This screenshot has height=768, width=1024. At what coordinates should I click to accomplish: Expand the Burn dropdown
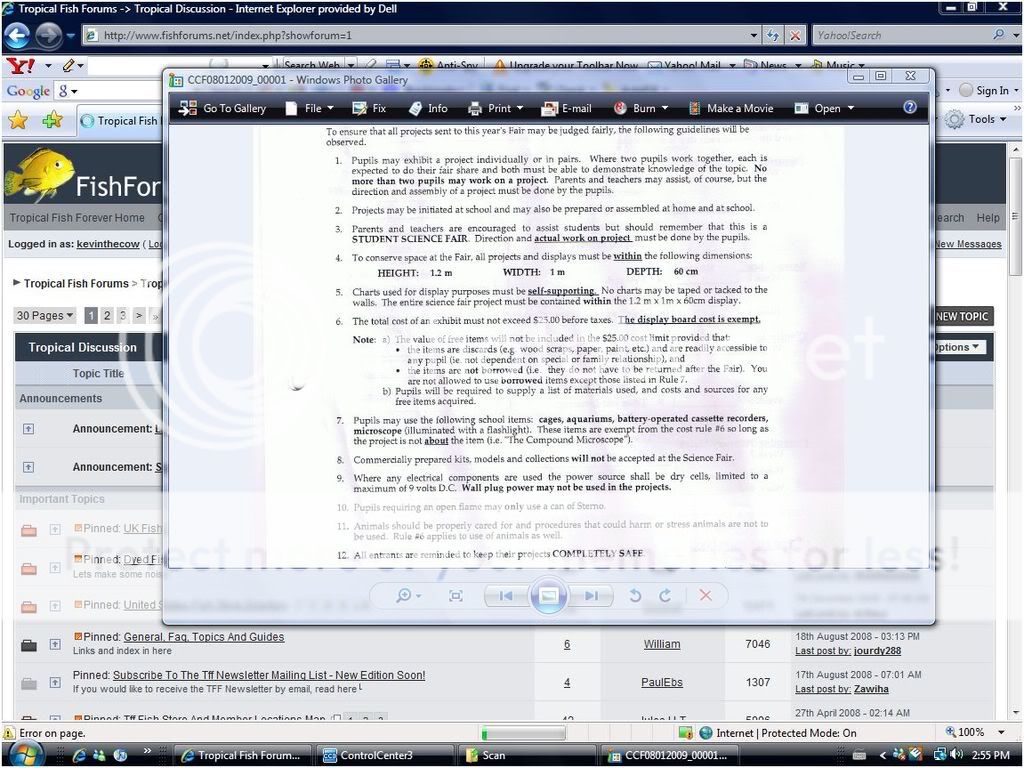(x=637, y=108)
